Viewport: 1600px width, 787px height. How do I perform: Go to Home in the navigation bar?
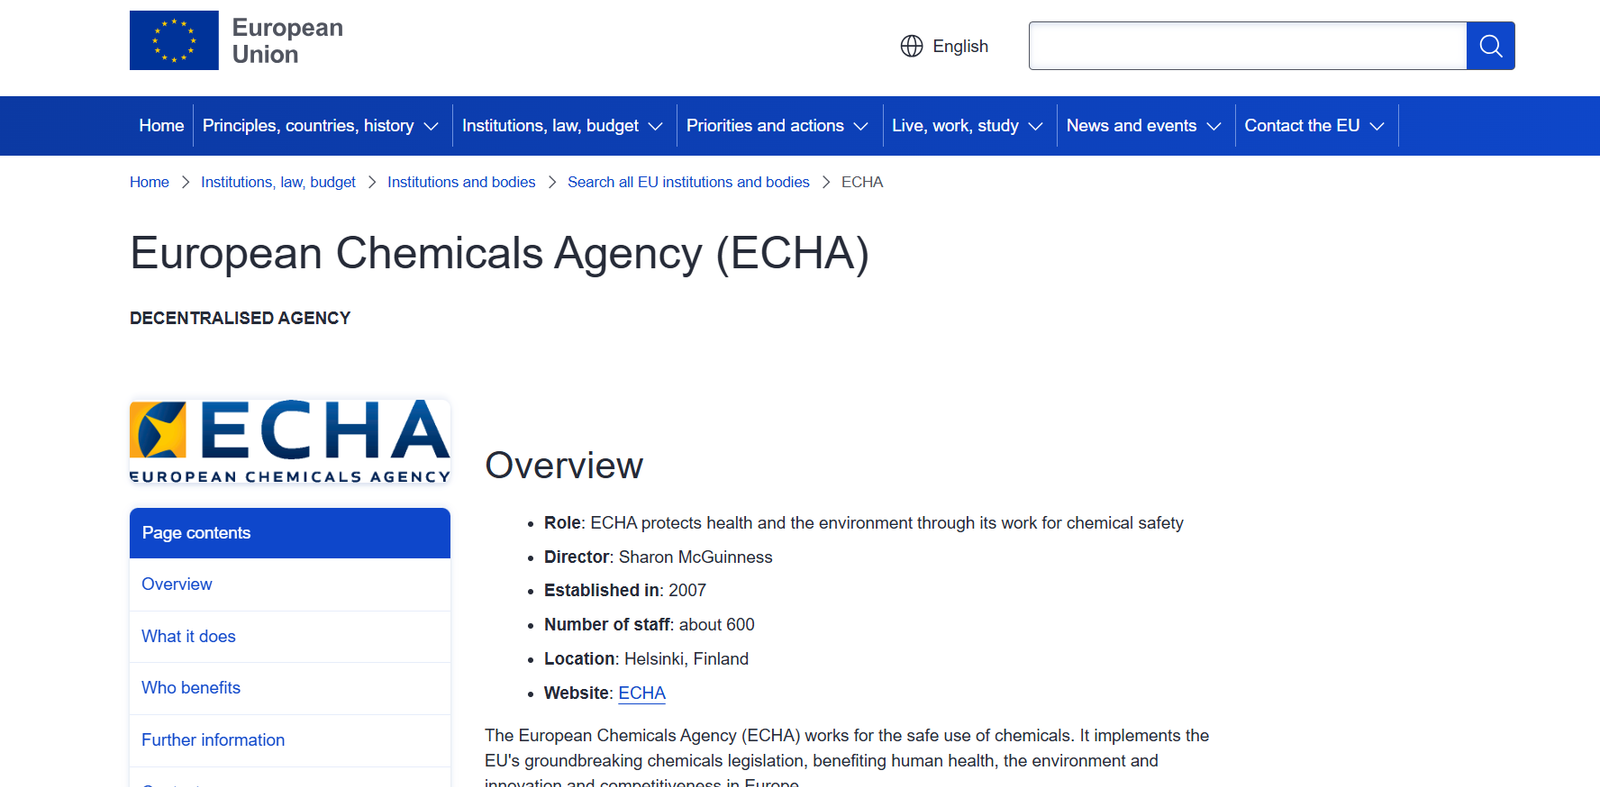161,126
